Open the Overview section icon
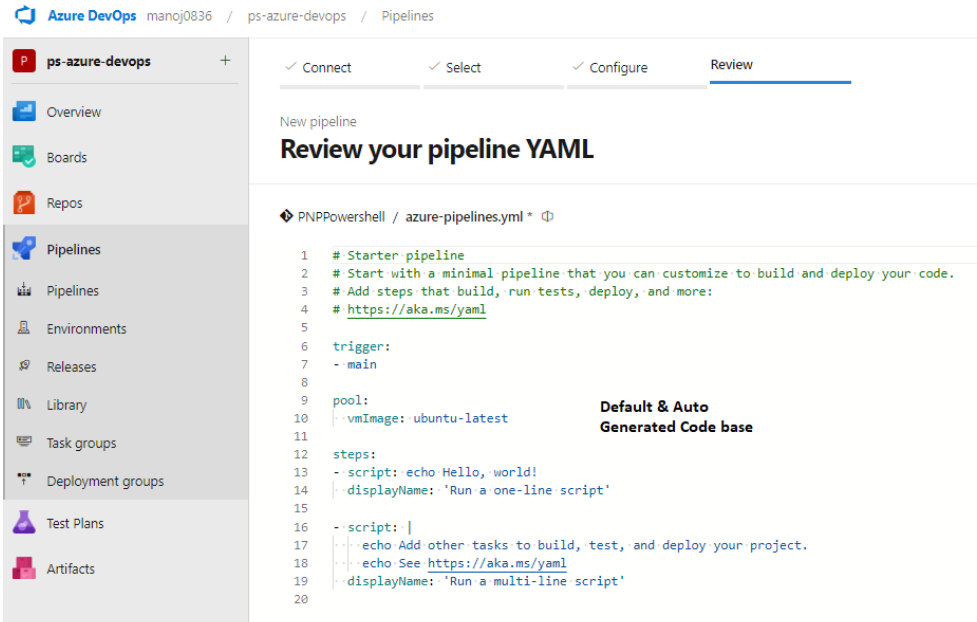Screen dimensions: 977x622 (24, 112)
